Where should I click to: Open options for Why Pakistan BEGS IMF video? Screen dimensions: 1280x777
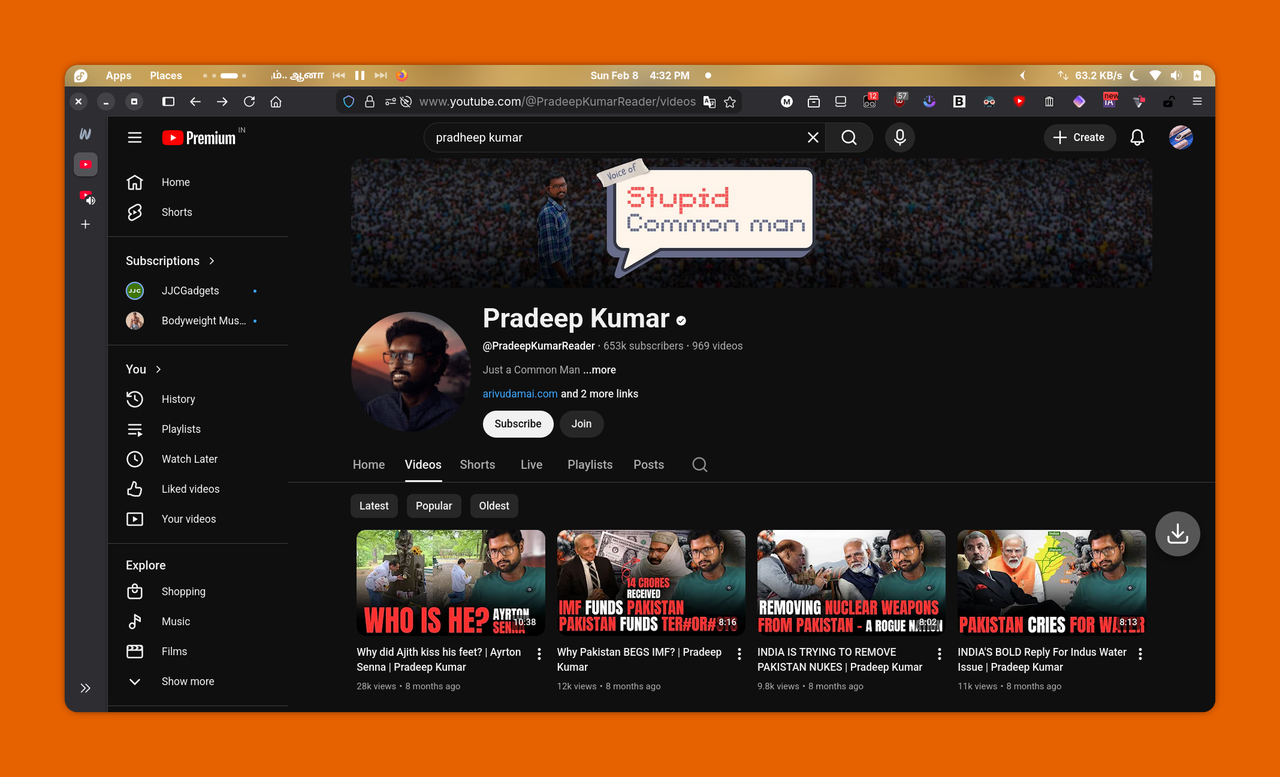739,654
